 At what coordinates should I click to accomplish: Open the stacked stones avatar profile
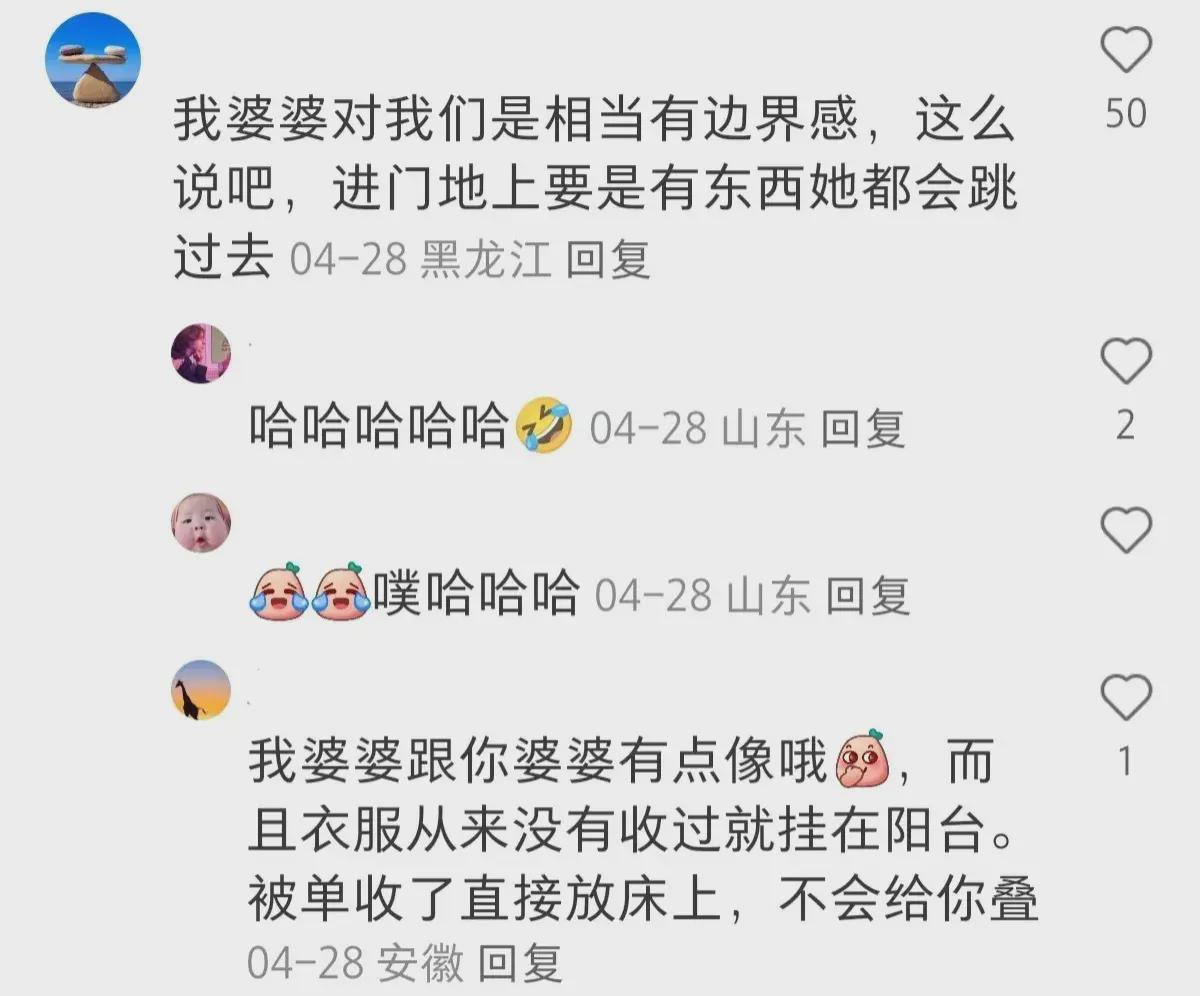coord(93,61)
